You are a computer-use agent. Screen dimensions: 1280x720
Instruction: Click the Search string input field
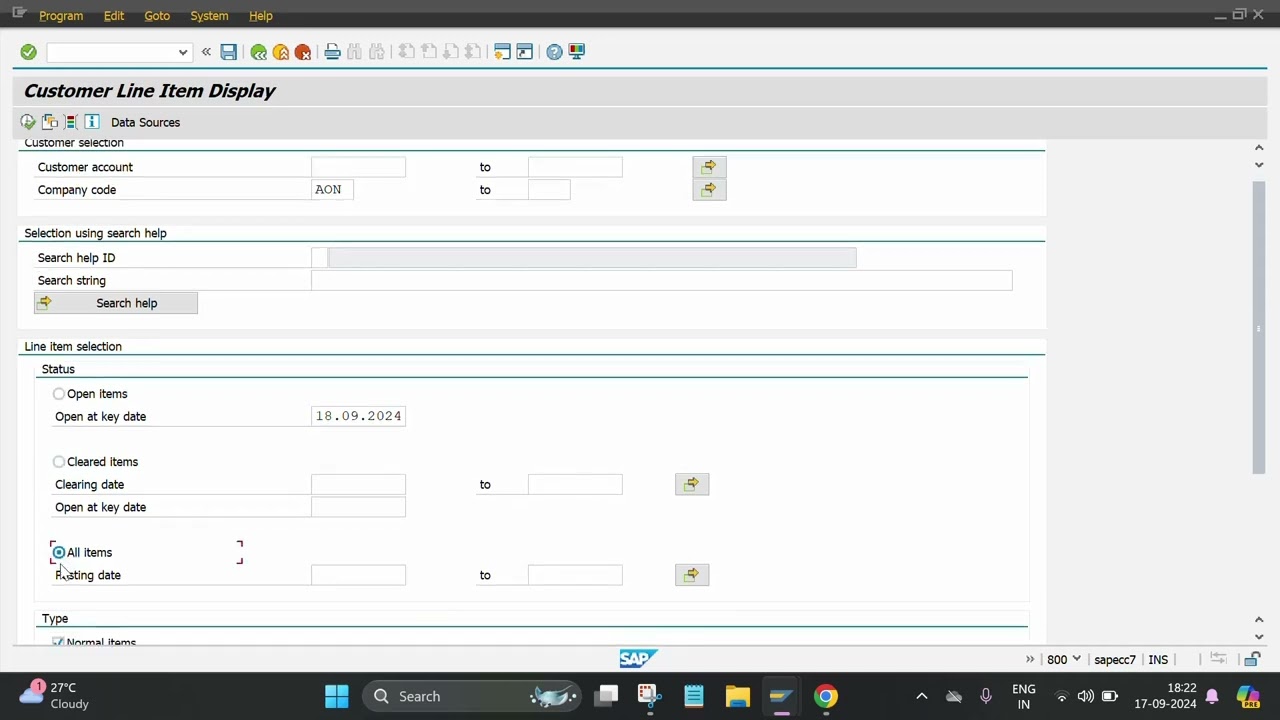pyautogui.click(x=661, y=281)
